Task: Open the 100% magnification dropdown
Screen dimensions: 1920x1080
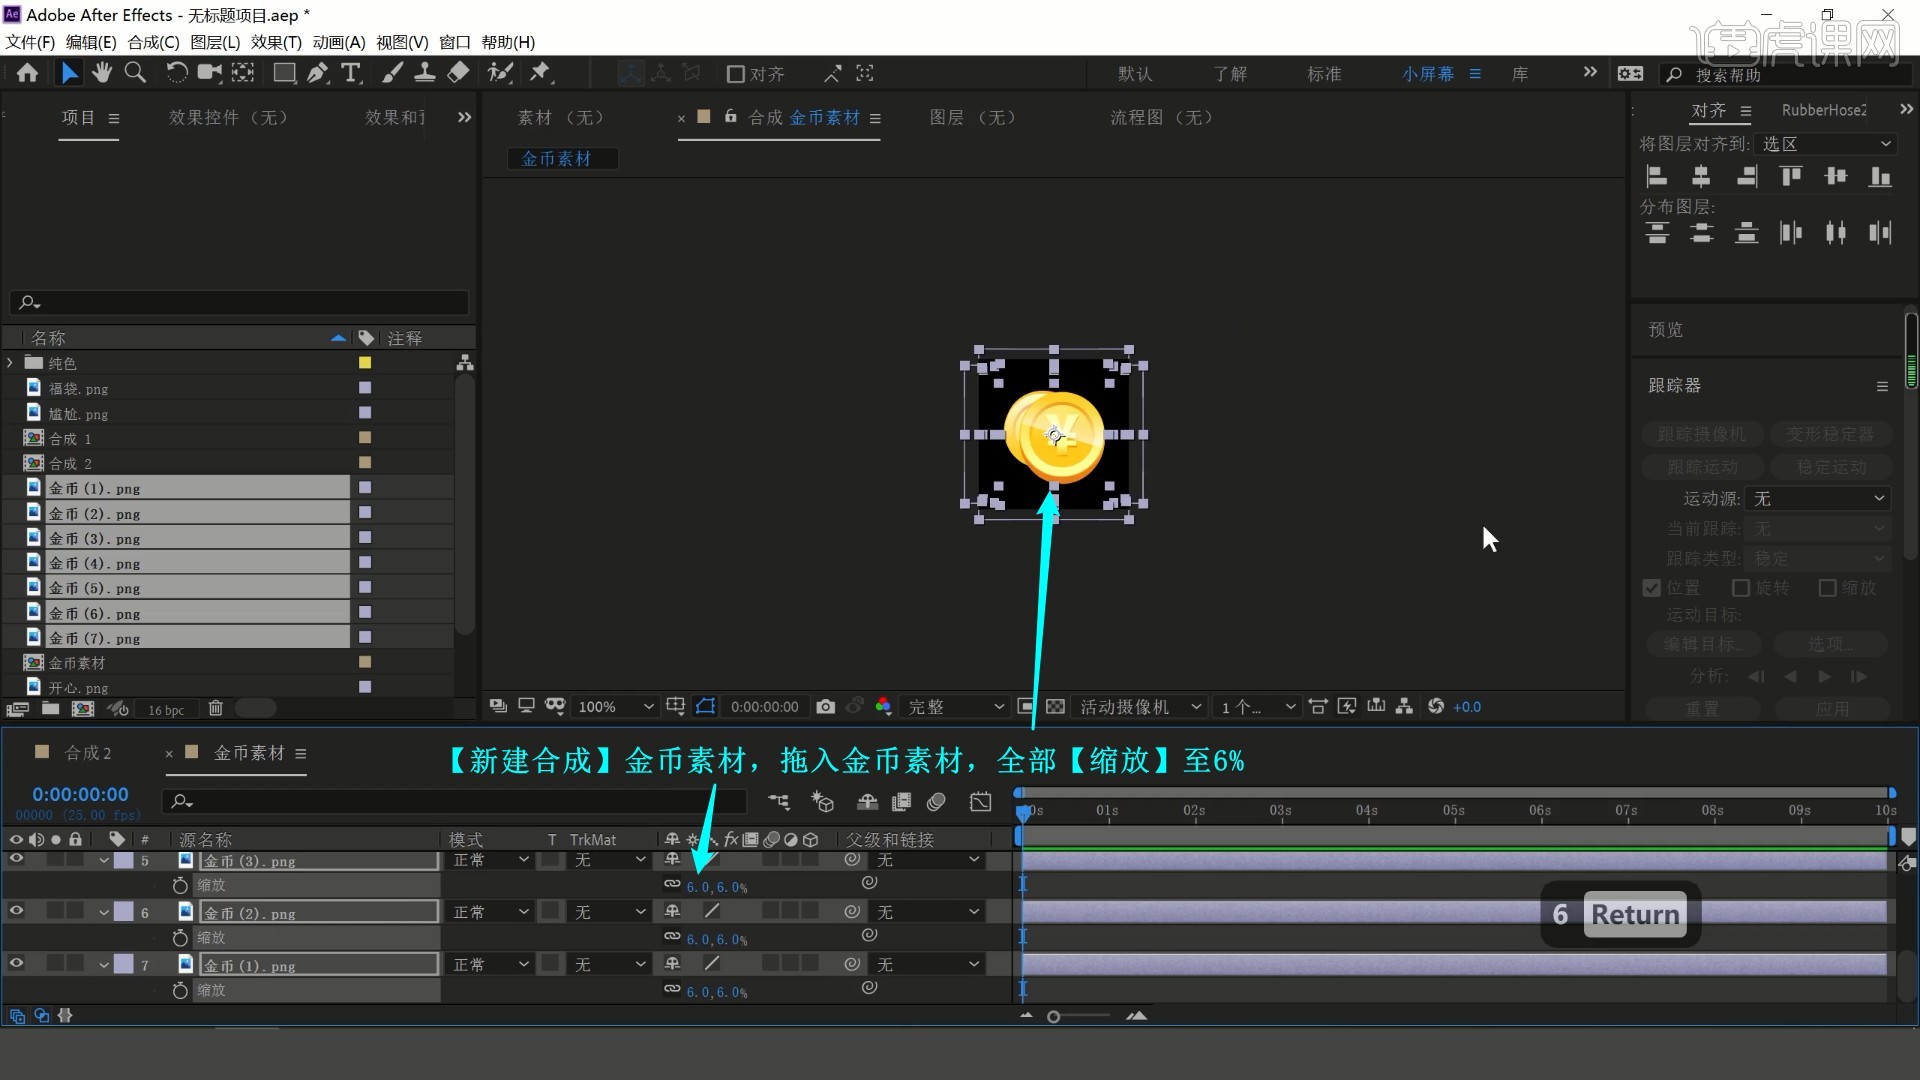Action: 614,707
